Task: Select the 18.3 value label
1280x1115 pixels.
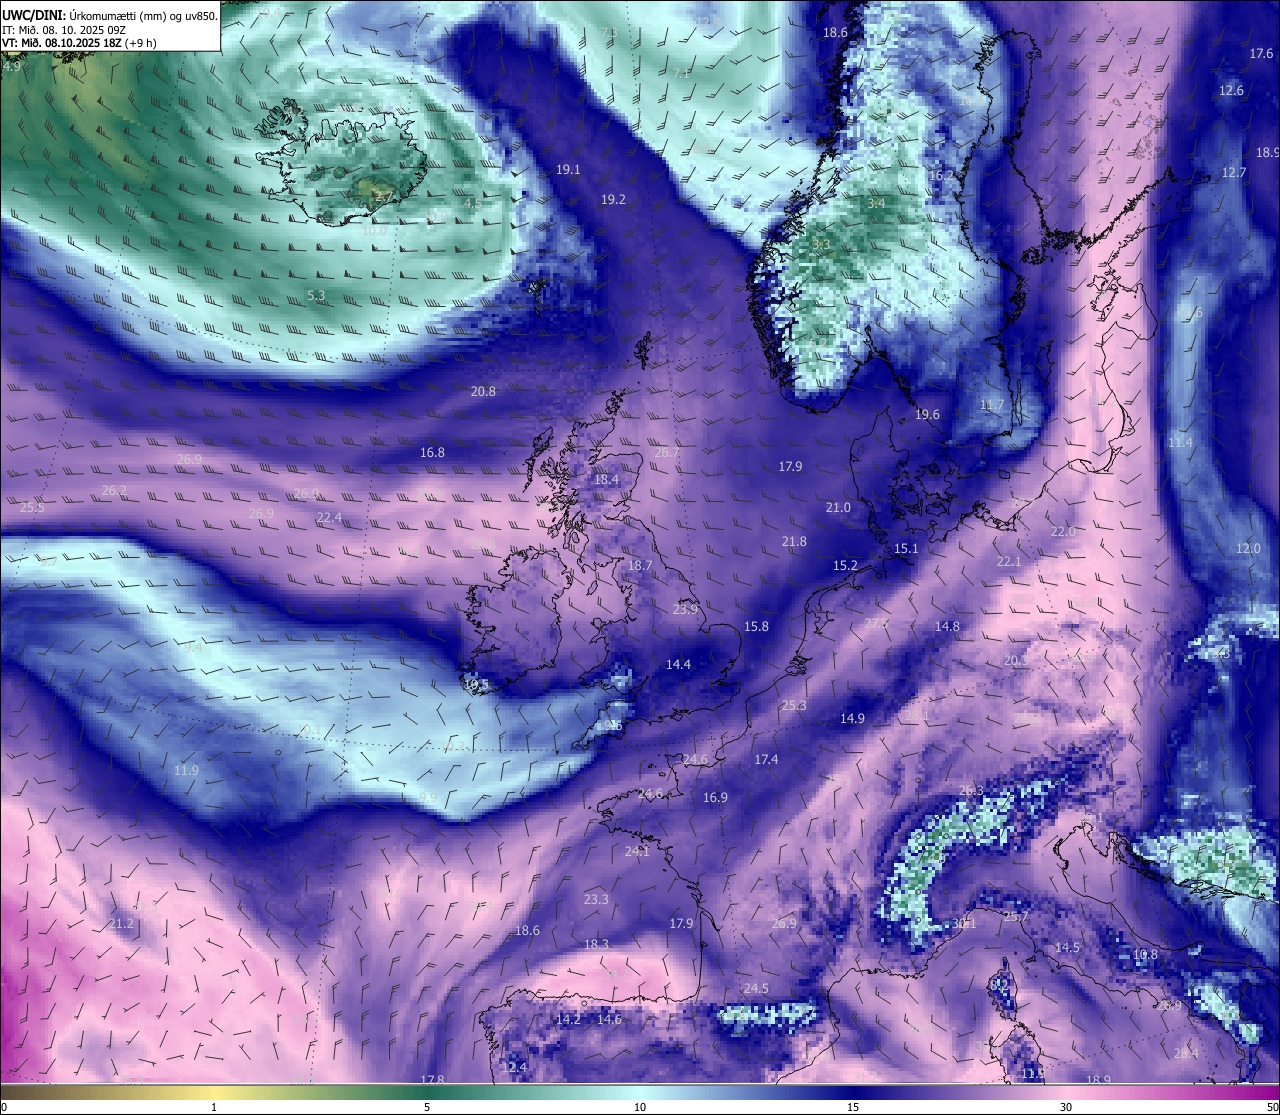Action: (x=596, y=945)
